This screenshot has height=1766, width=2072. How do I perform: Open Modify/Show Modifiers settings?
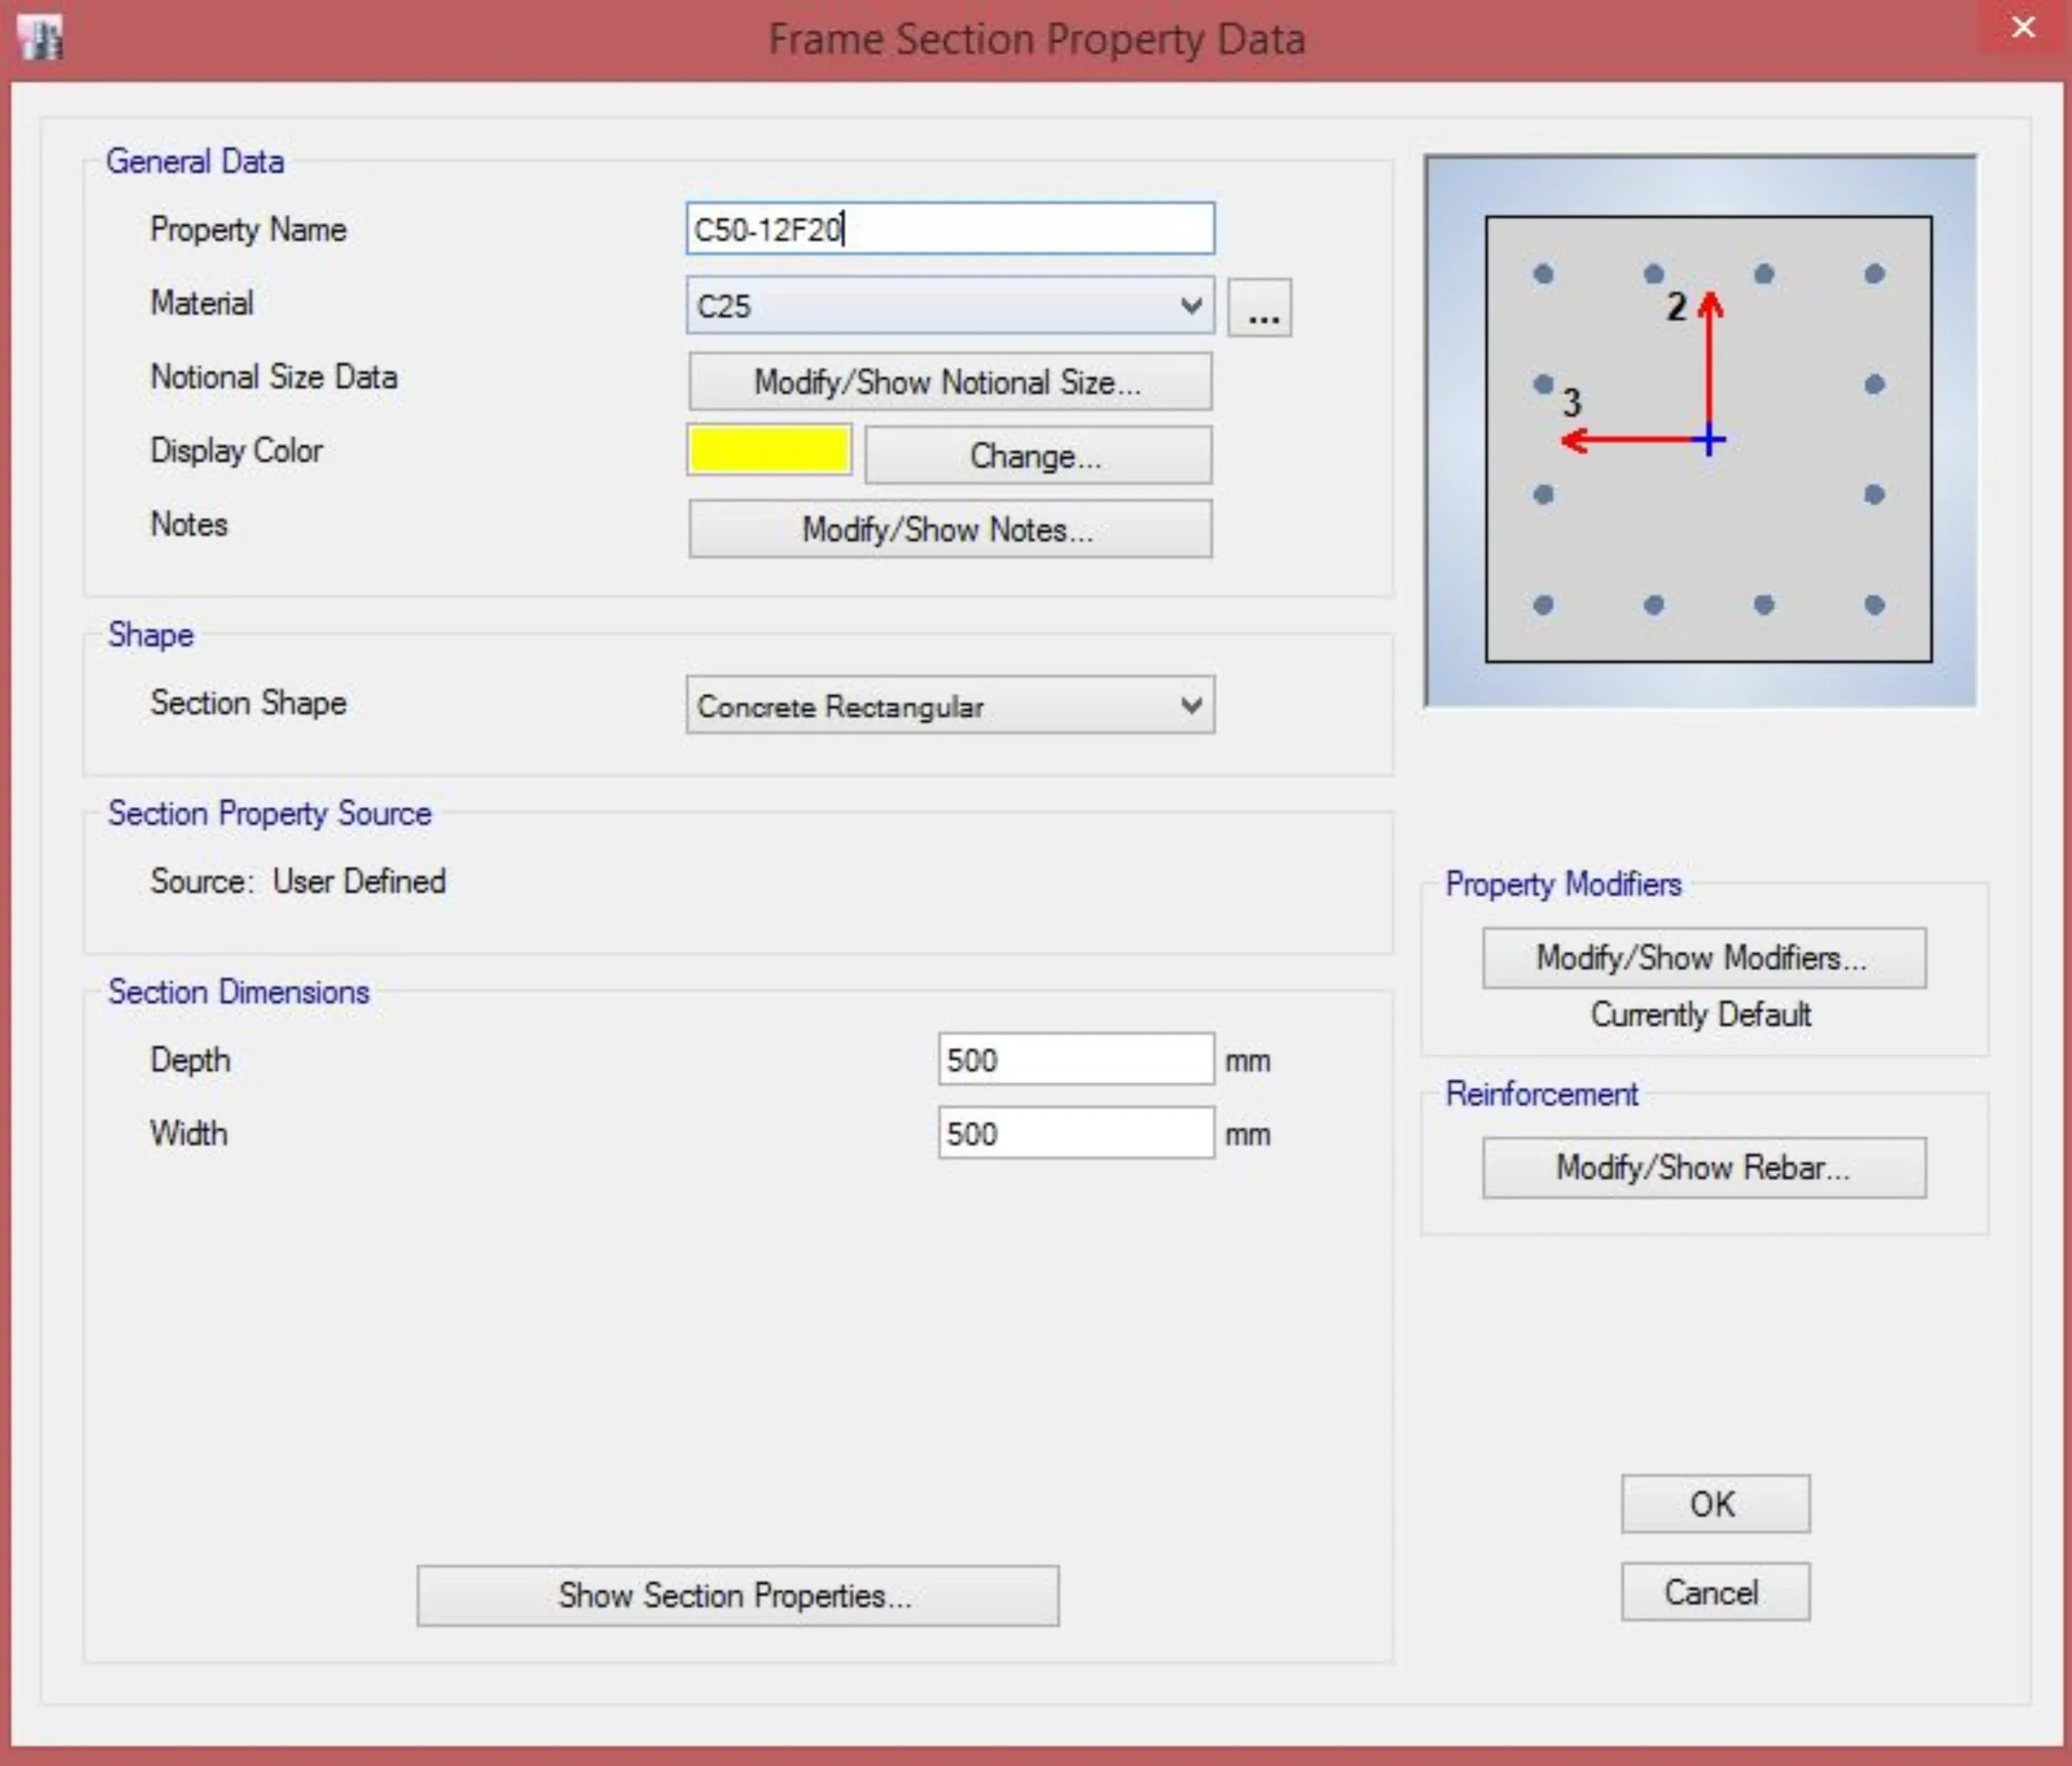click(x=1703, y=958)
